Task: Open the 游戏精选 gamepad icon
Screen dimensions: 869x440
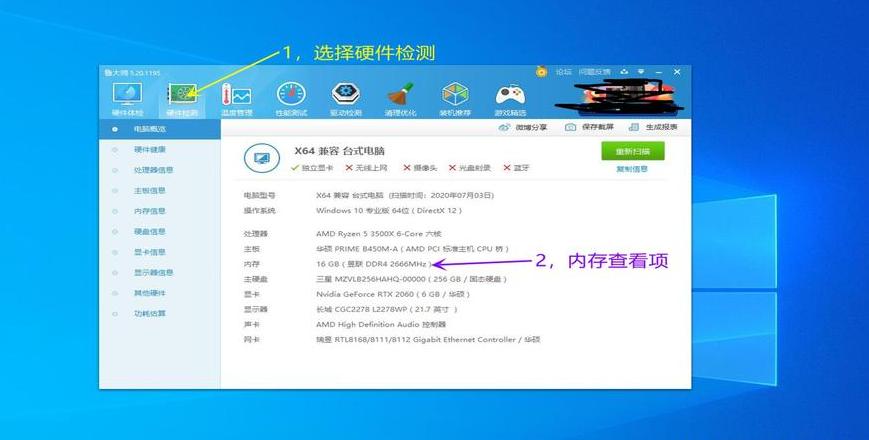Action: click(510, 94)
